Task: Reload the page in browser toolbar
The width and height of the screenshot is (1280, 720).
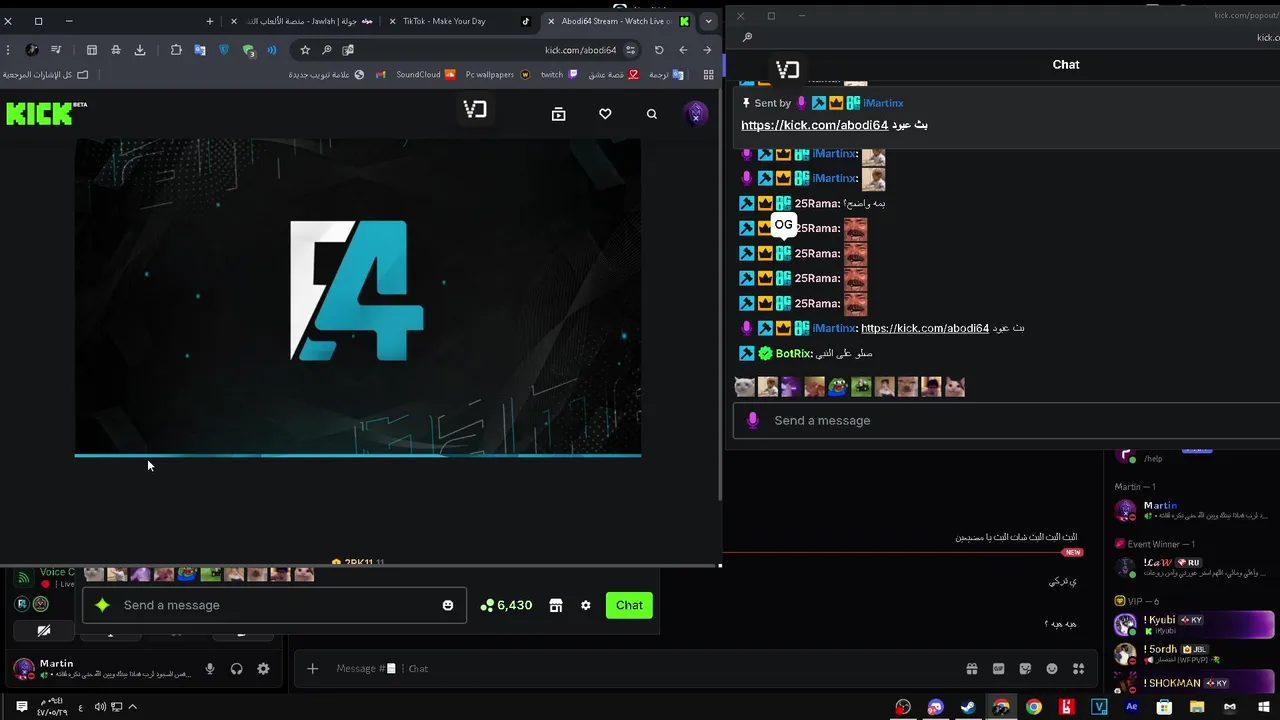Action: 659,50
